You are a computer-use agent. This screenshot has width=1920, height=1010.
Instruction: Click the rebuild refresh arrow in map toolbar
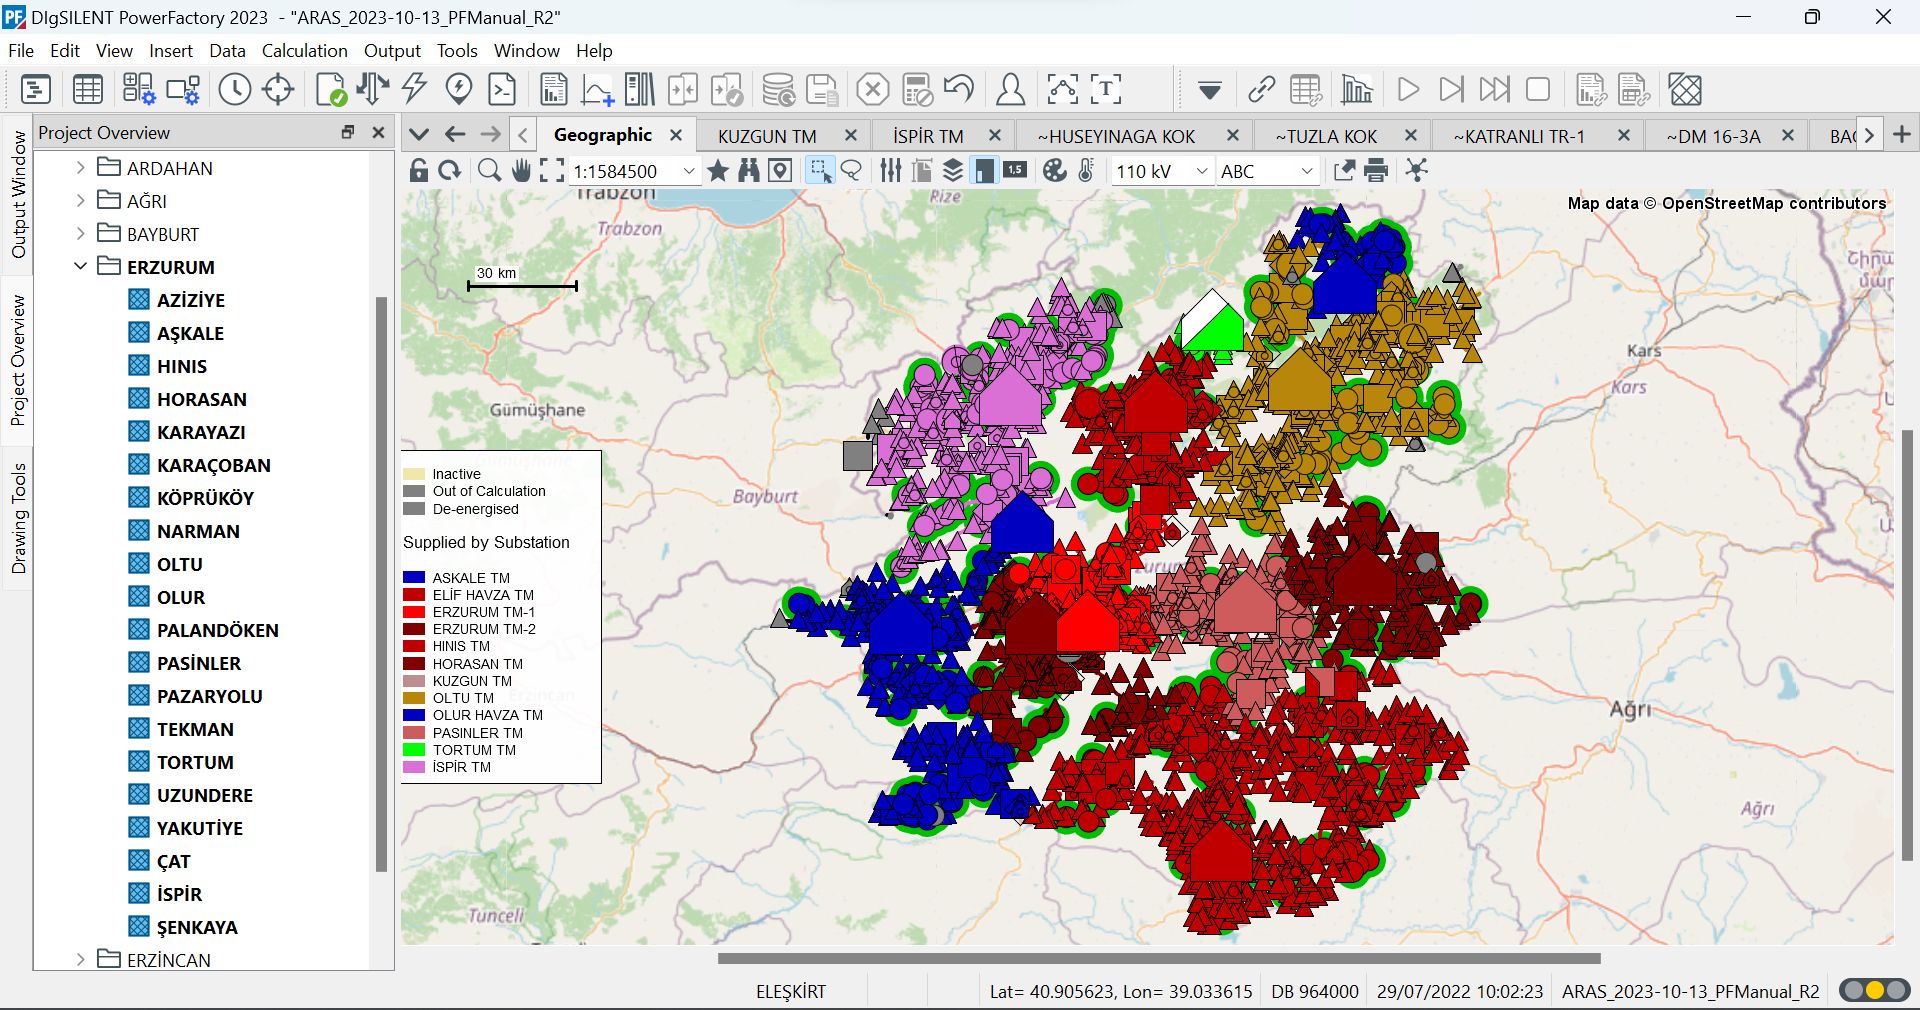click(450, 171)
